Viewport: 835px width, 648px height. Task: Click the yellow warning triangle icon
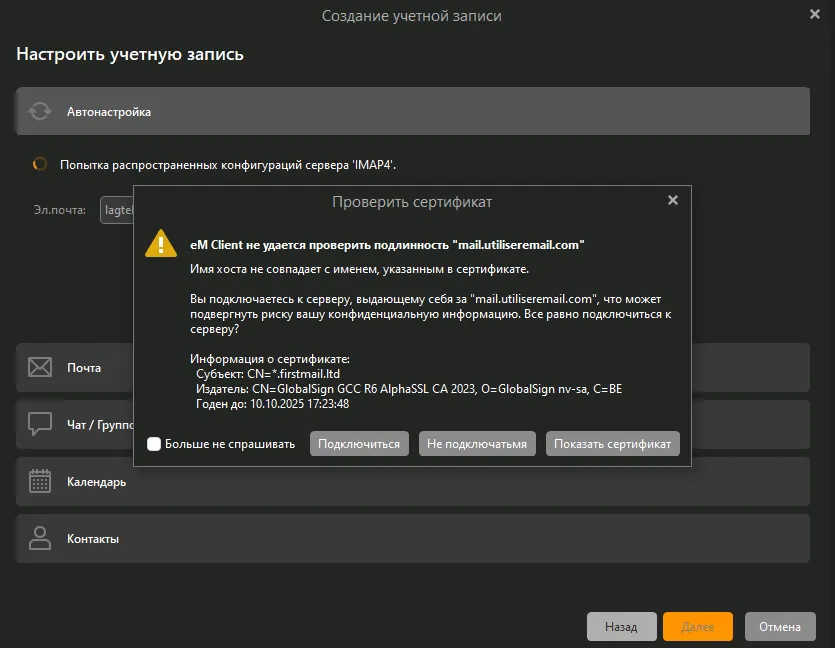pos(161,244)
